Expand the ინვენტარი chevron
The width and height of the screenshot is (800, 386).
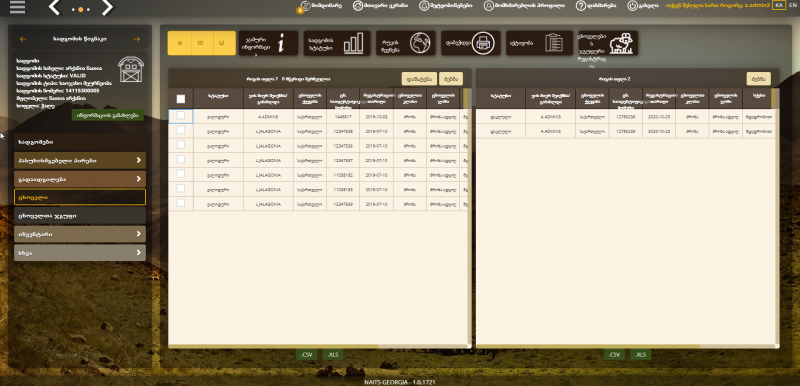[x=138, y=234]
